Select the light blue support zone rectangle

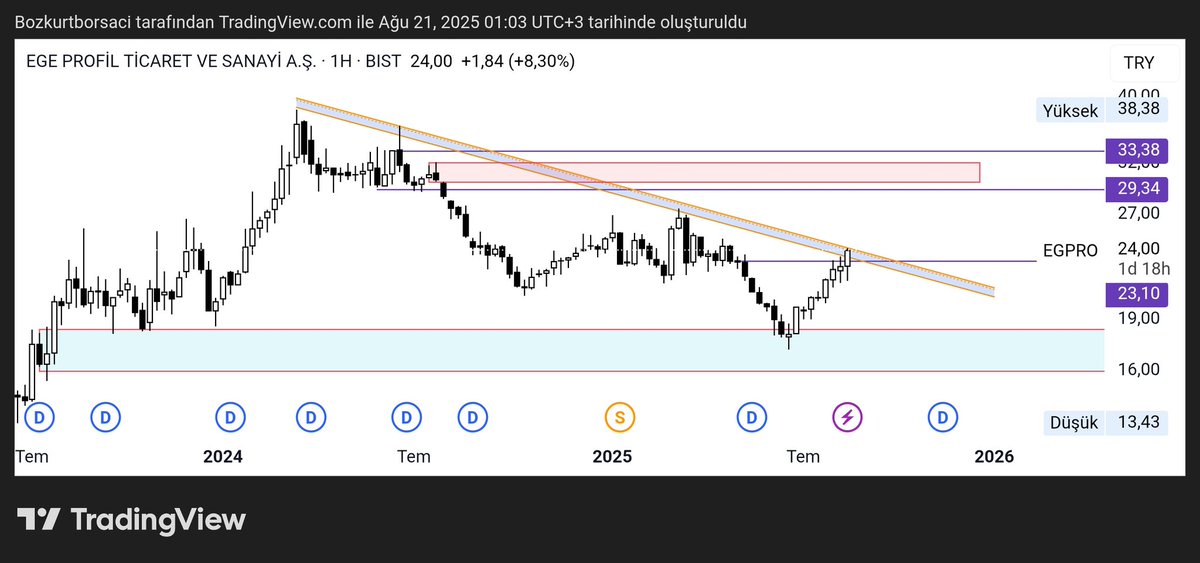pos(571,350)
